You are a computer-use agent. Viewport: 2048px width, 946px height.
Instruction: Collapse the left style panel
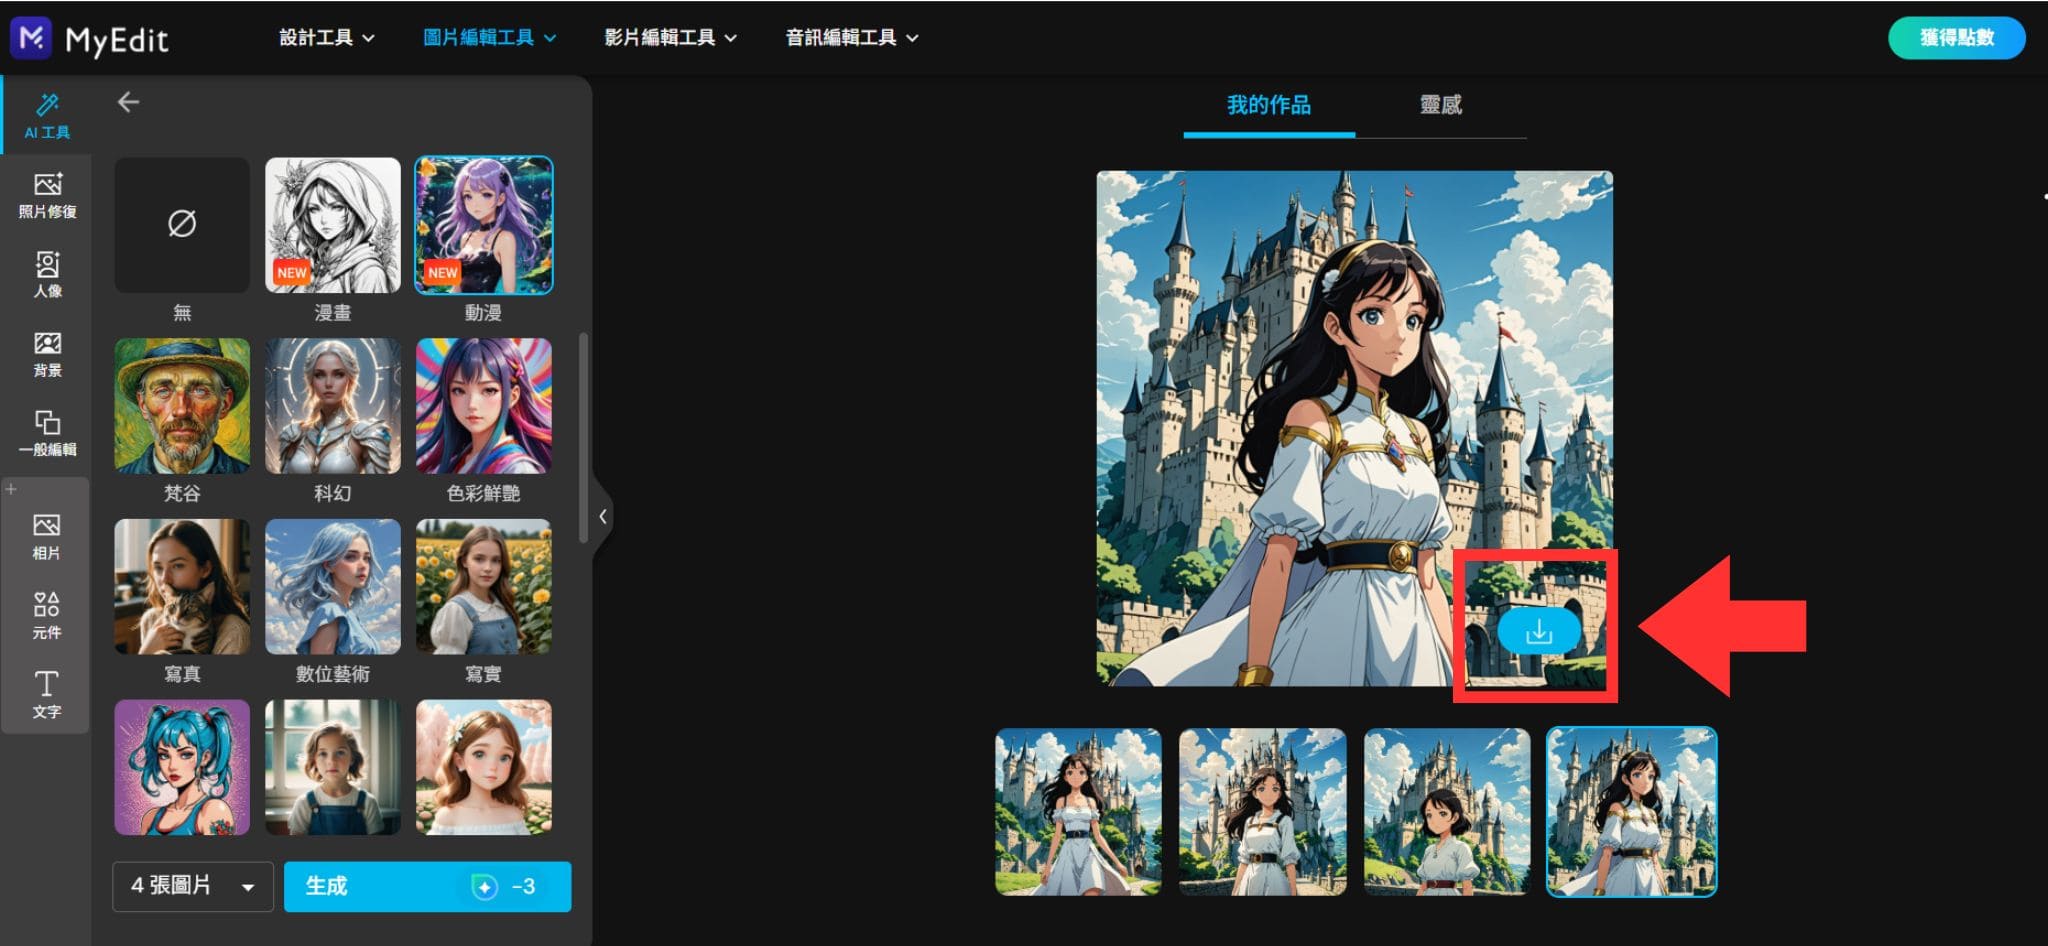(602, 517)
